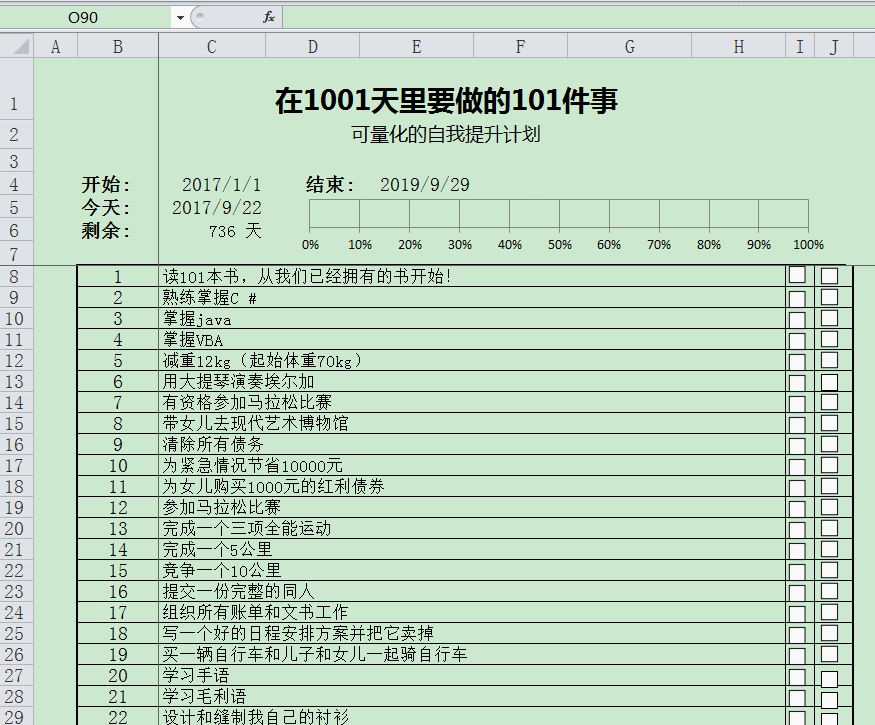875x725 pixels.
Task: Click the 开始: label cell
Action: click(106, 184)
